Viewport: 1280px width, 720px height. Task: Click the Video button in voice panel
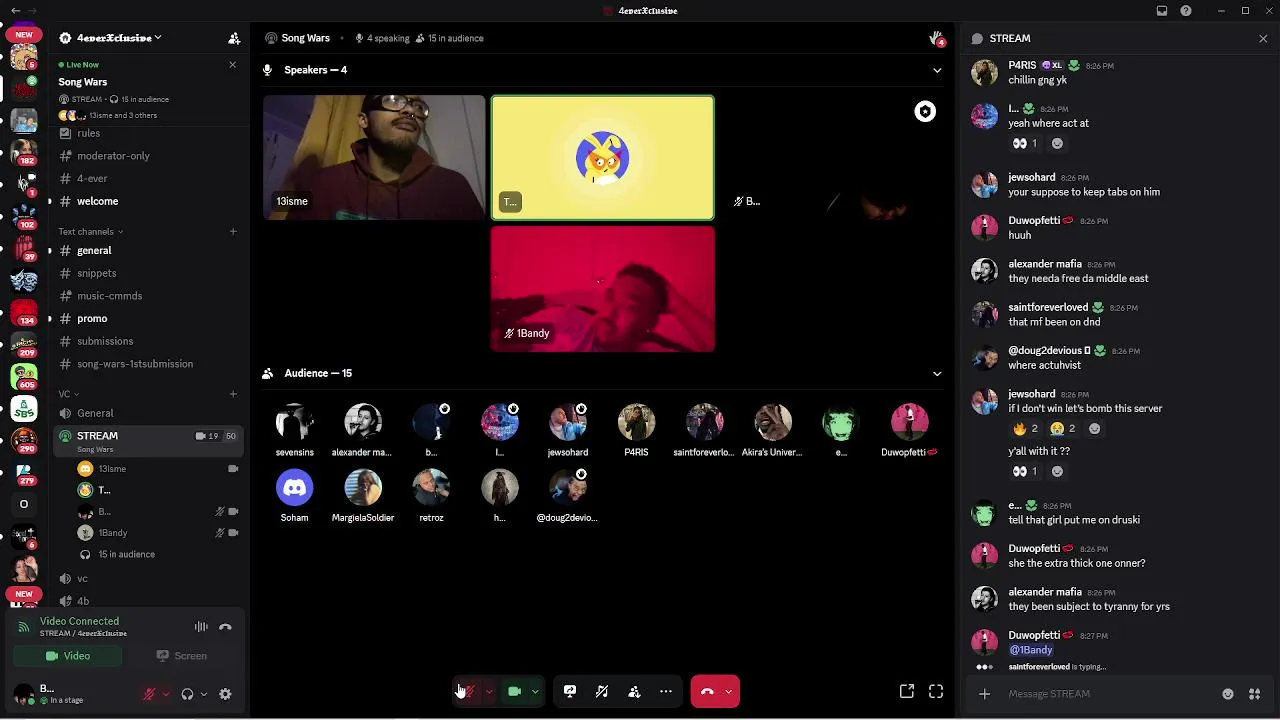[68, 656]
